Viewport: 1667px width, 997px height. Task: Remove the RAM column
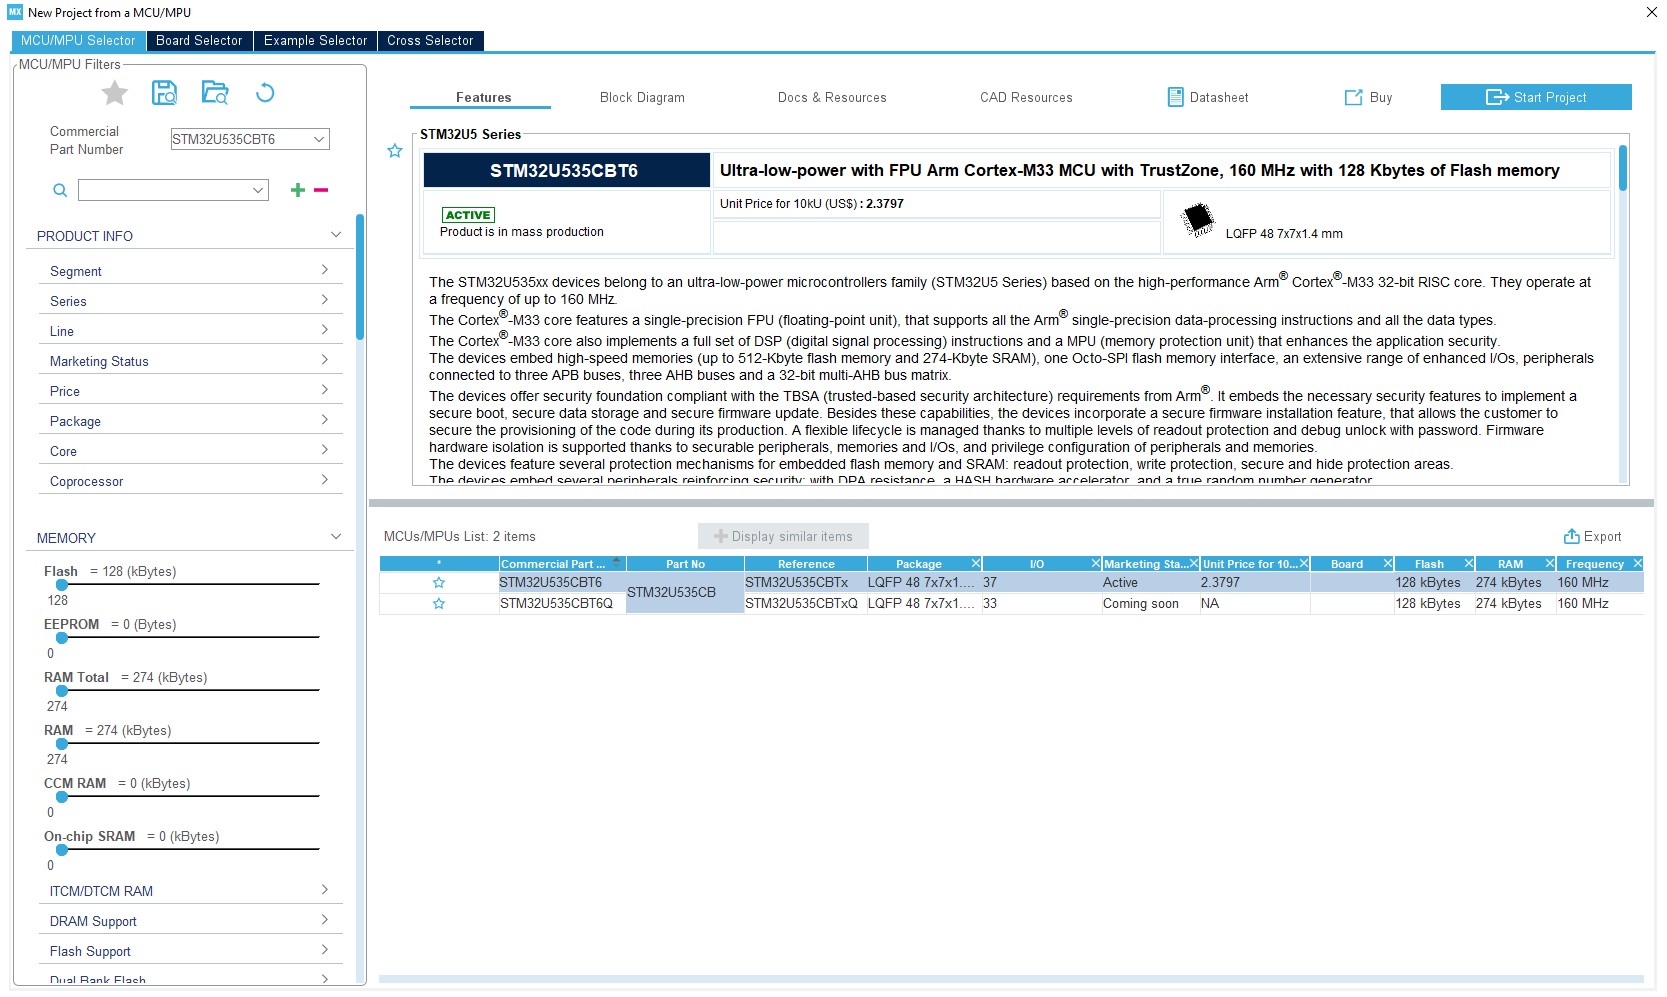pos(1550,564)
